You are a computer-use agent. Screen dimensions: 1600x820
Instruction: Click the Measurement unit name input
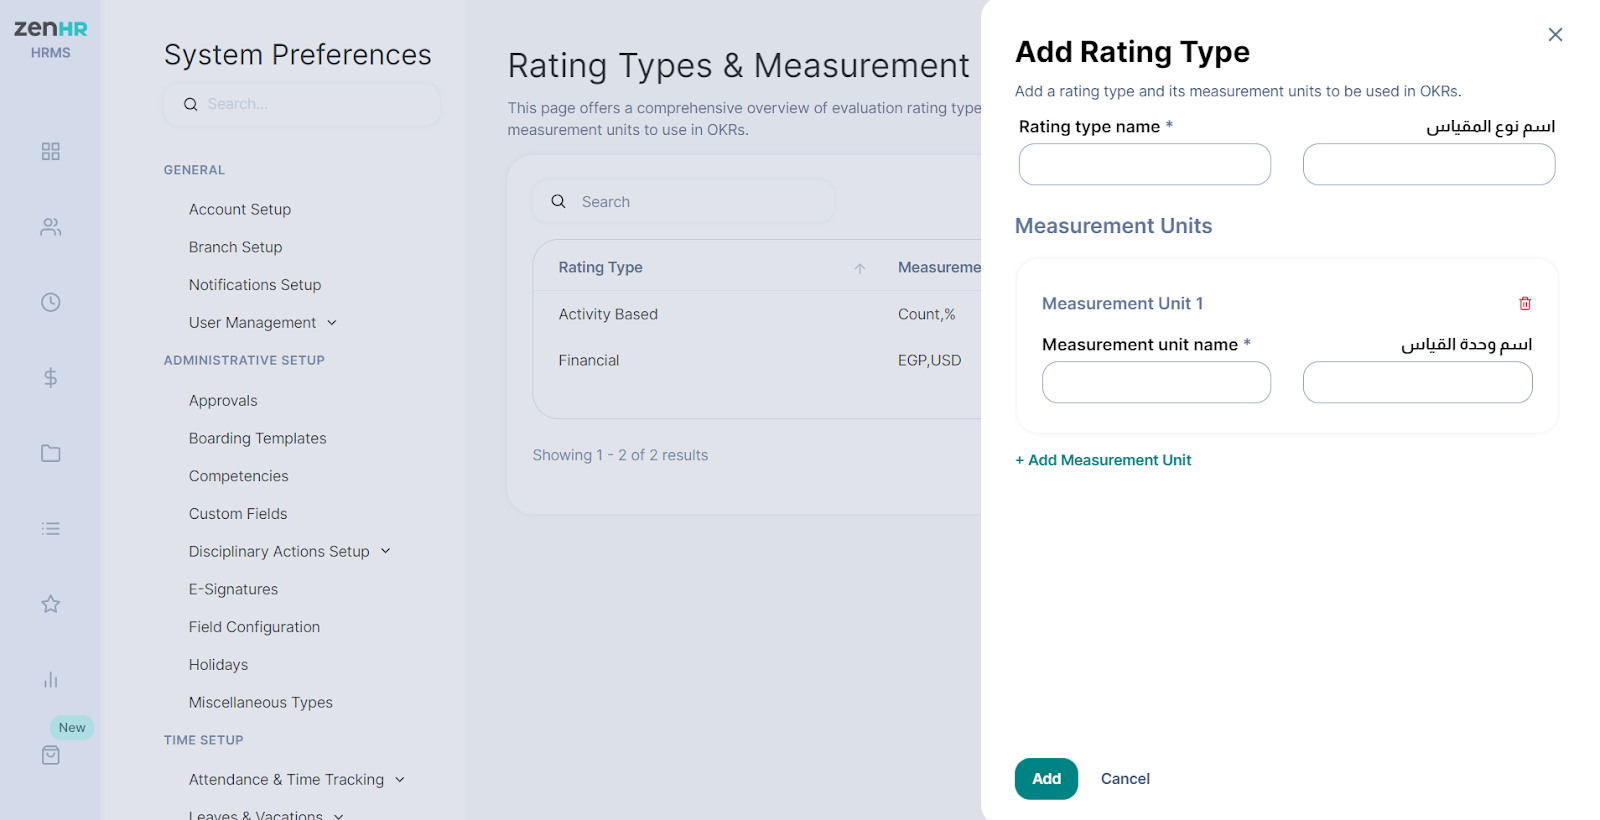point(1156,382)
